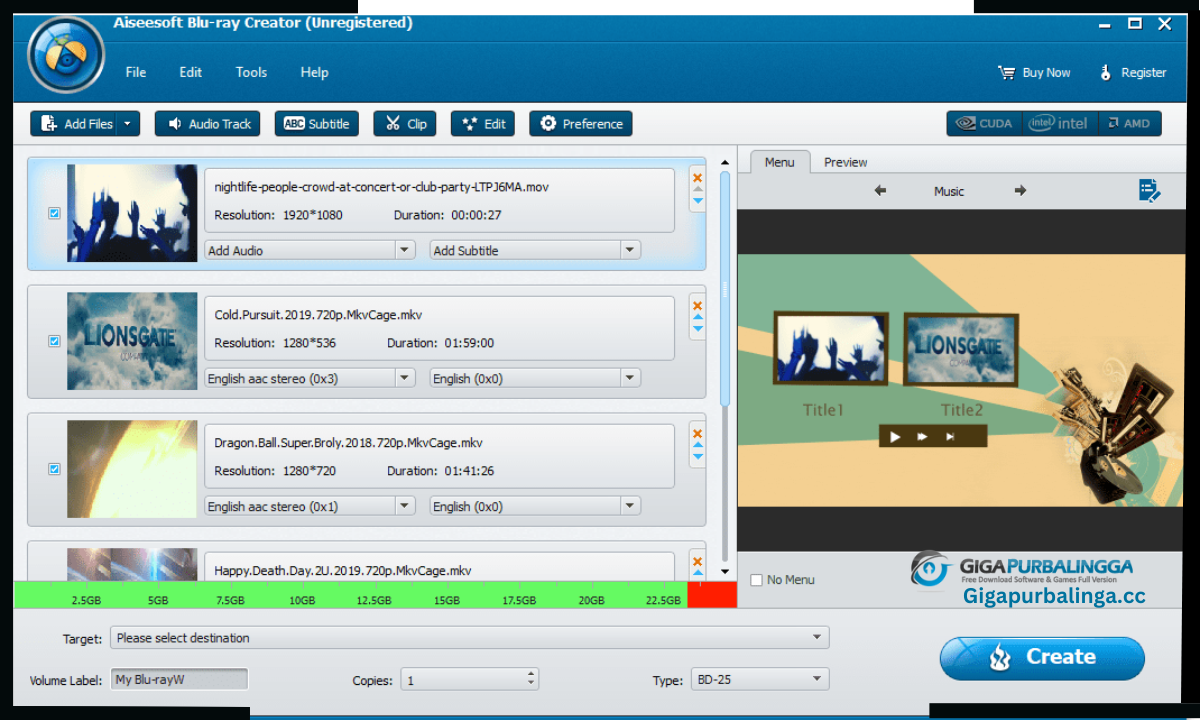Click the Copies stepper control
1200x720 pixels.
pos(531,680)
